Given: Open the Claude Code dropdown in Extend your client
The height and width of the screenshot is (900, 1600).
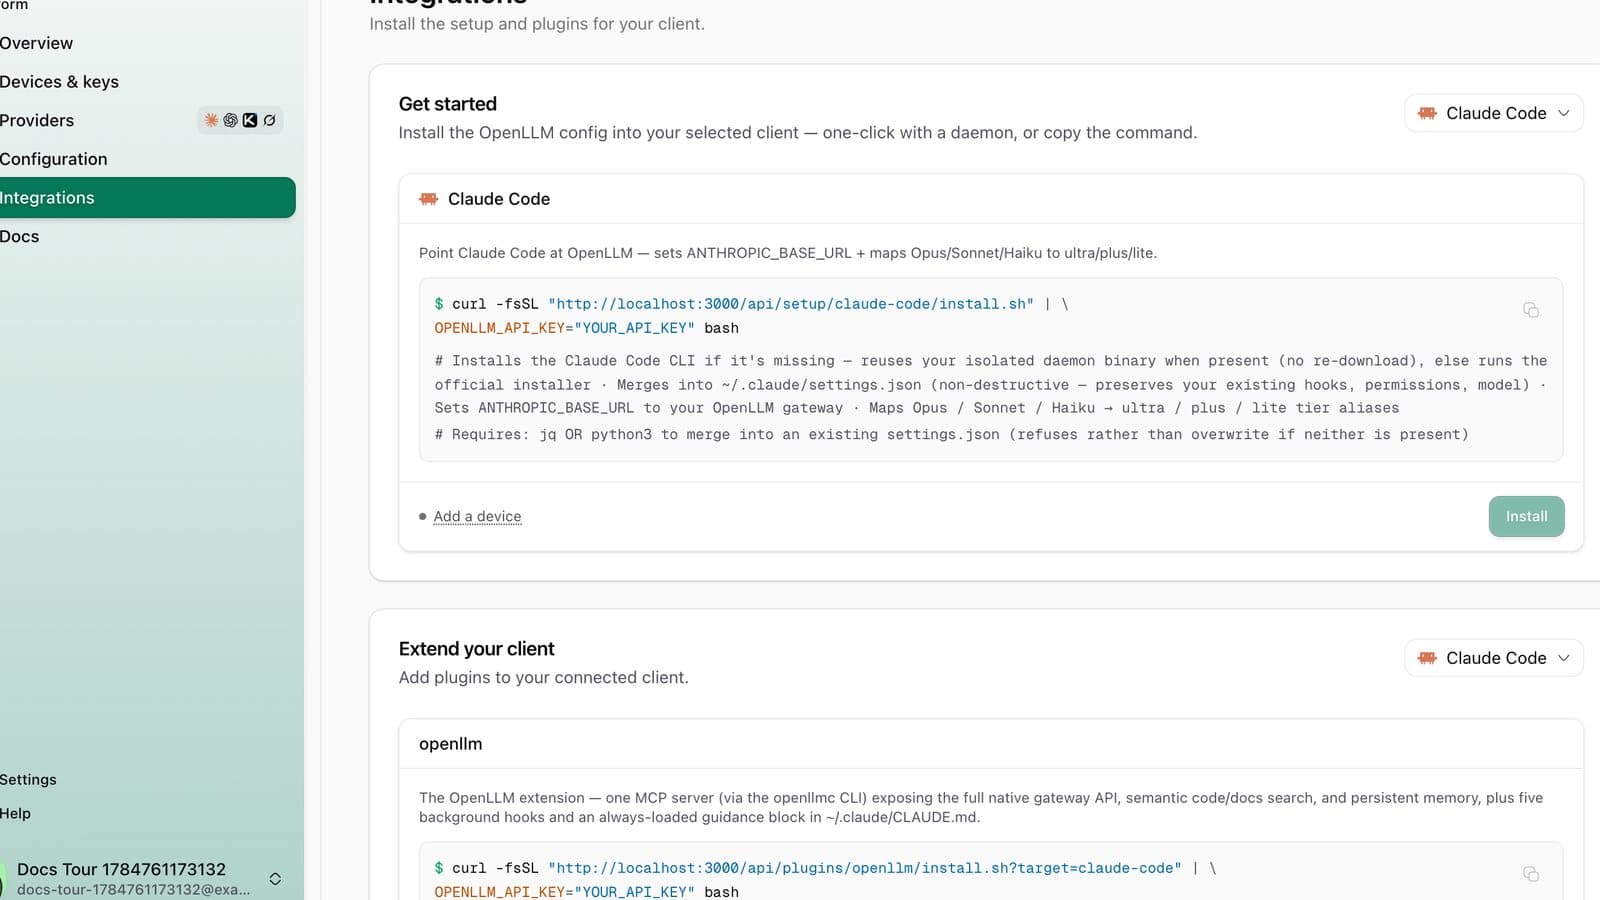Looking at the screenshot, I should tap(1494, 658).
